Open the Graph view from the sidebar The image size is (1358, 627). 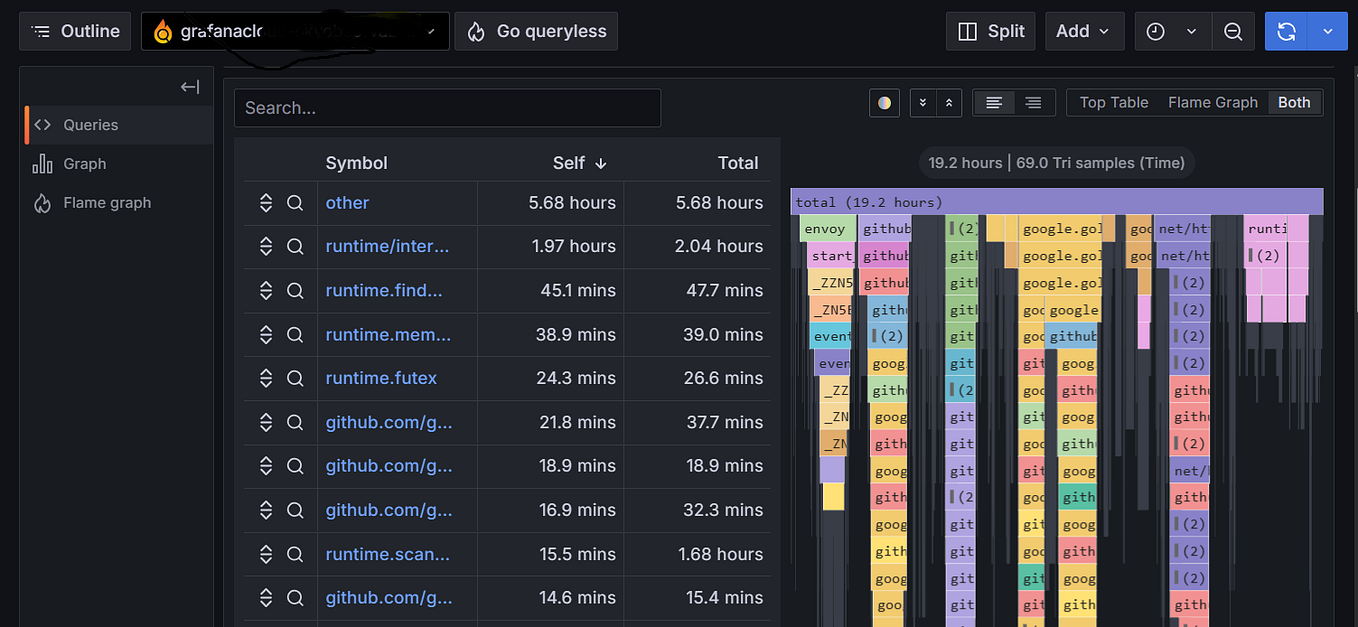pos(84,163)
